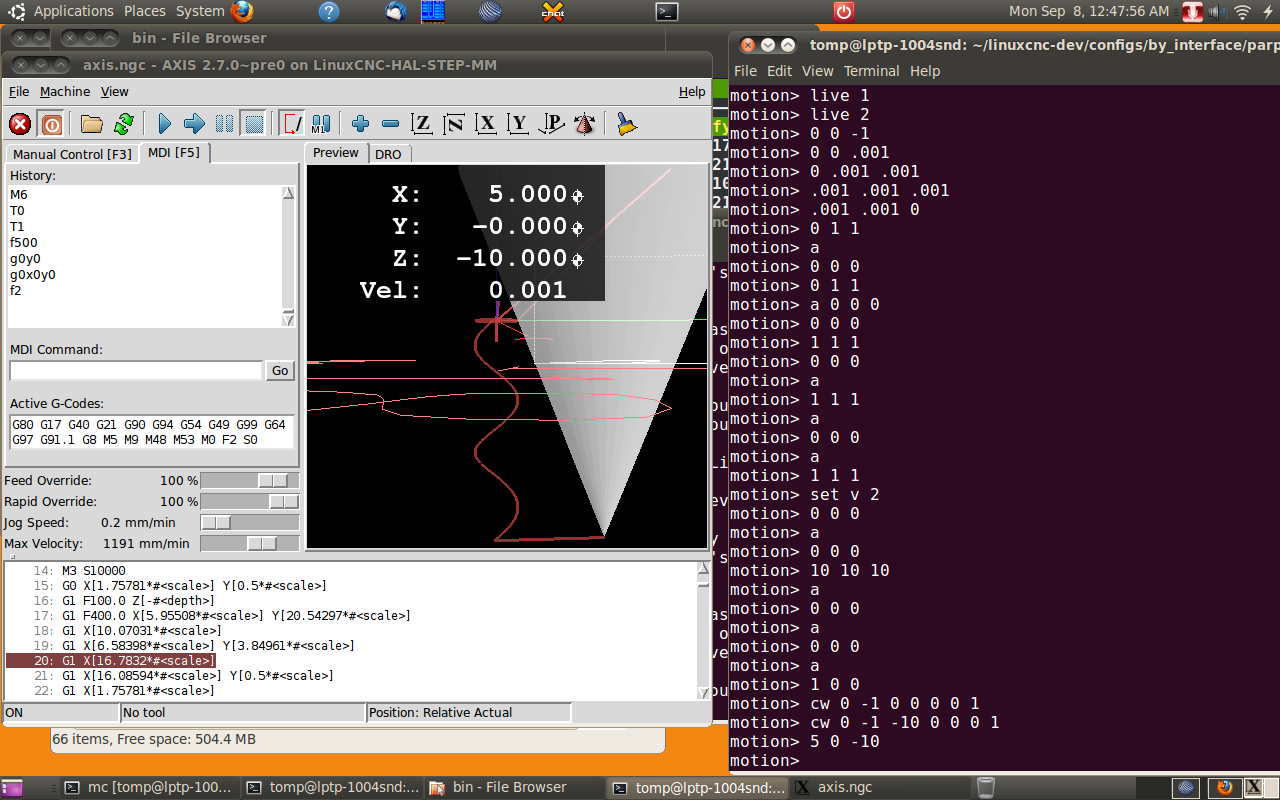The height and width of the screenshot is (800, 1280).
Task: Select history entry M6
Action: click(x=19, y=195)
